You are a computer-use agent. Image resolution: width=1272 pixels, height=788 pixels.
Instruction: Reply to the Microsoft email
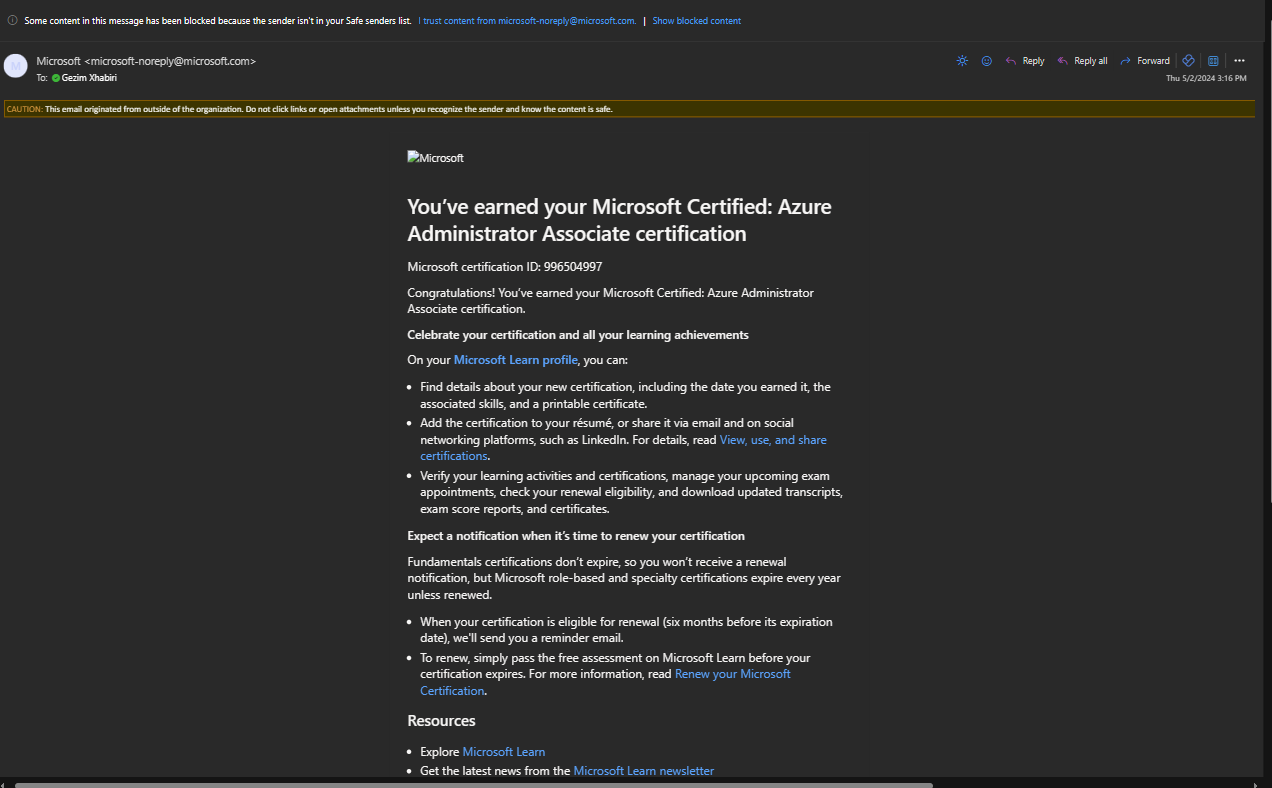(1025, 61)
